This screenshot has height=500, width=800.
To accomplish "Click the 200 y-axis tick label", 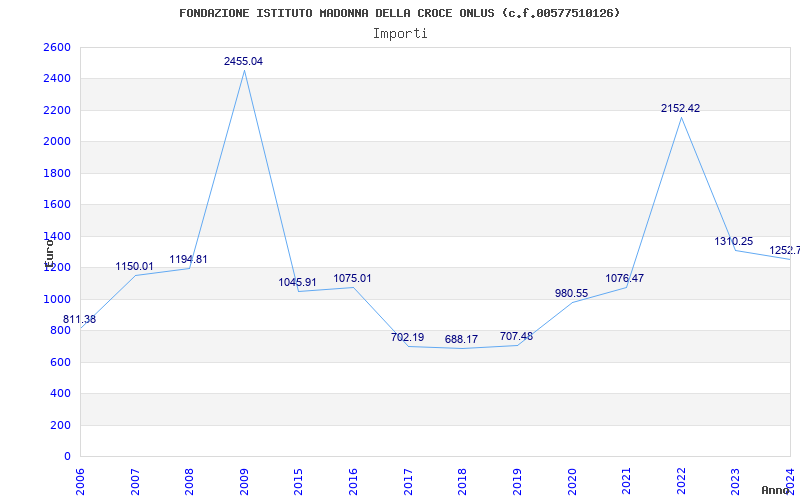I will [x=60, y=425].
